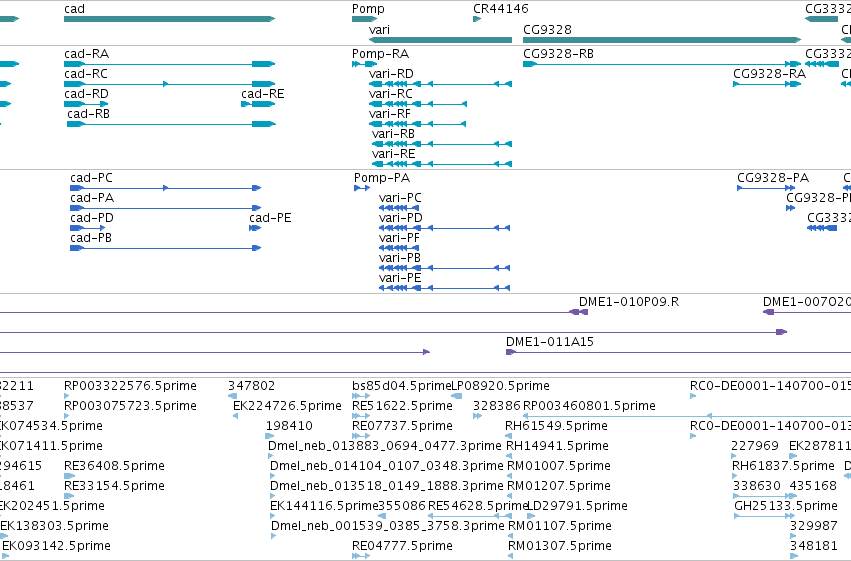This screenshot has width=851, height=561.
Task: Select transcript CG9328-RB
Action: [x=662, y=64]
